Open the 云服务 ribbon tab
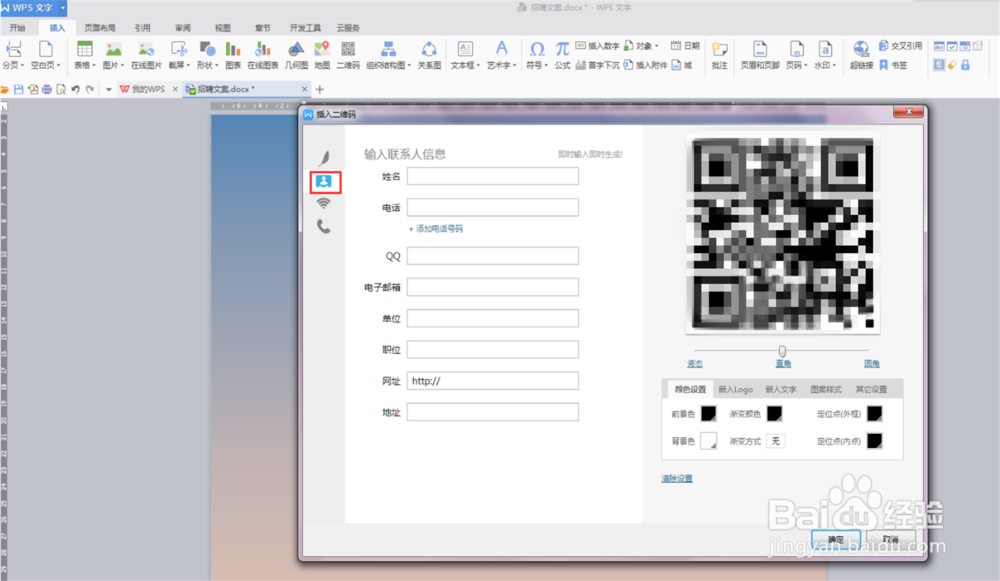The height and width of the screenshot is (581, 1000). point(348,28)
